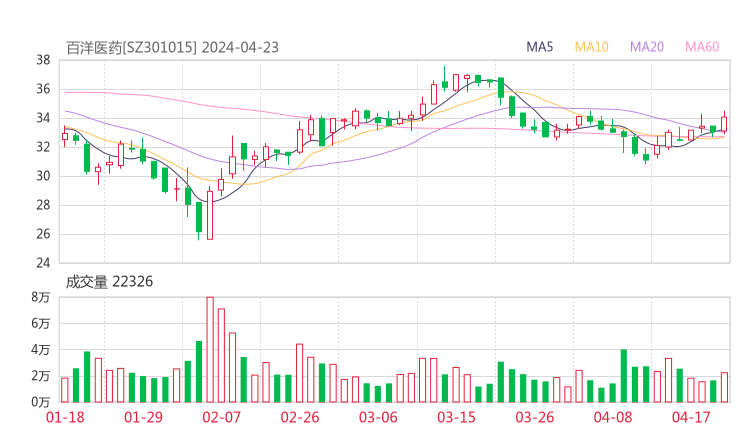Click the 26 price axis label
The height and width of the screenshot is (440, 740).
pos(43,234)
